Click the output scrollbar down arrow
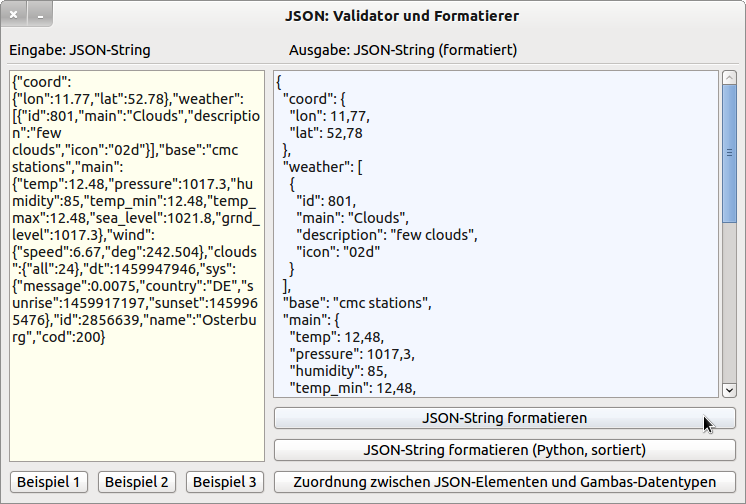Image resolution: width=746 pixels, height=504 pixels. (x=729, y=391)
